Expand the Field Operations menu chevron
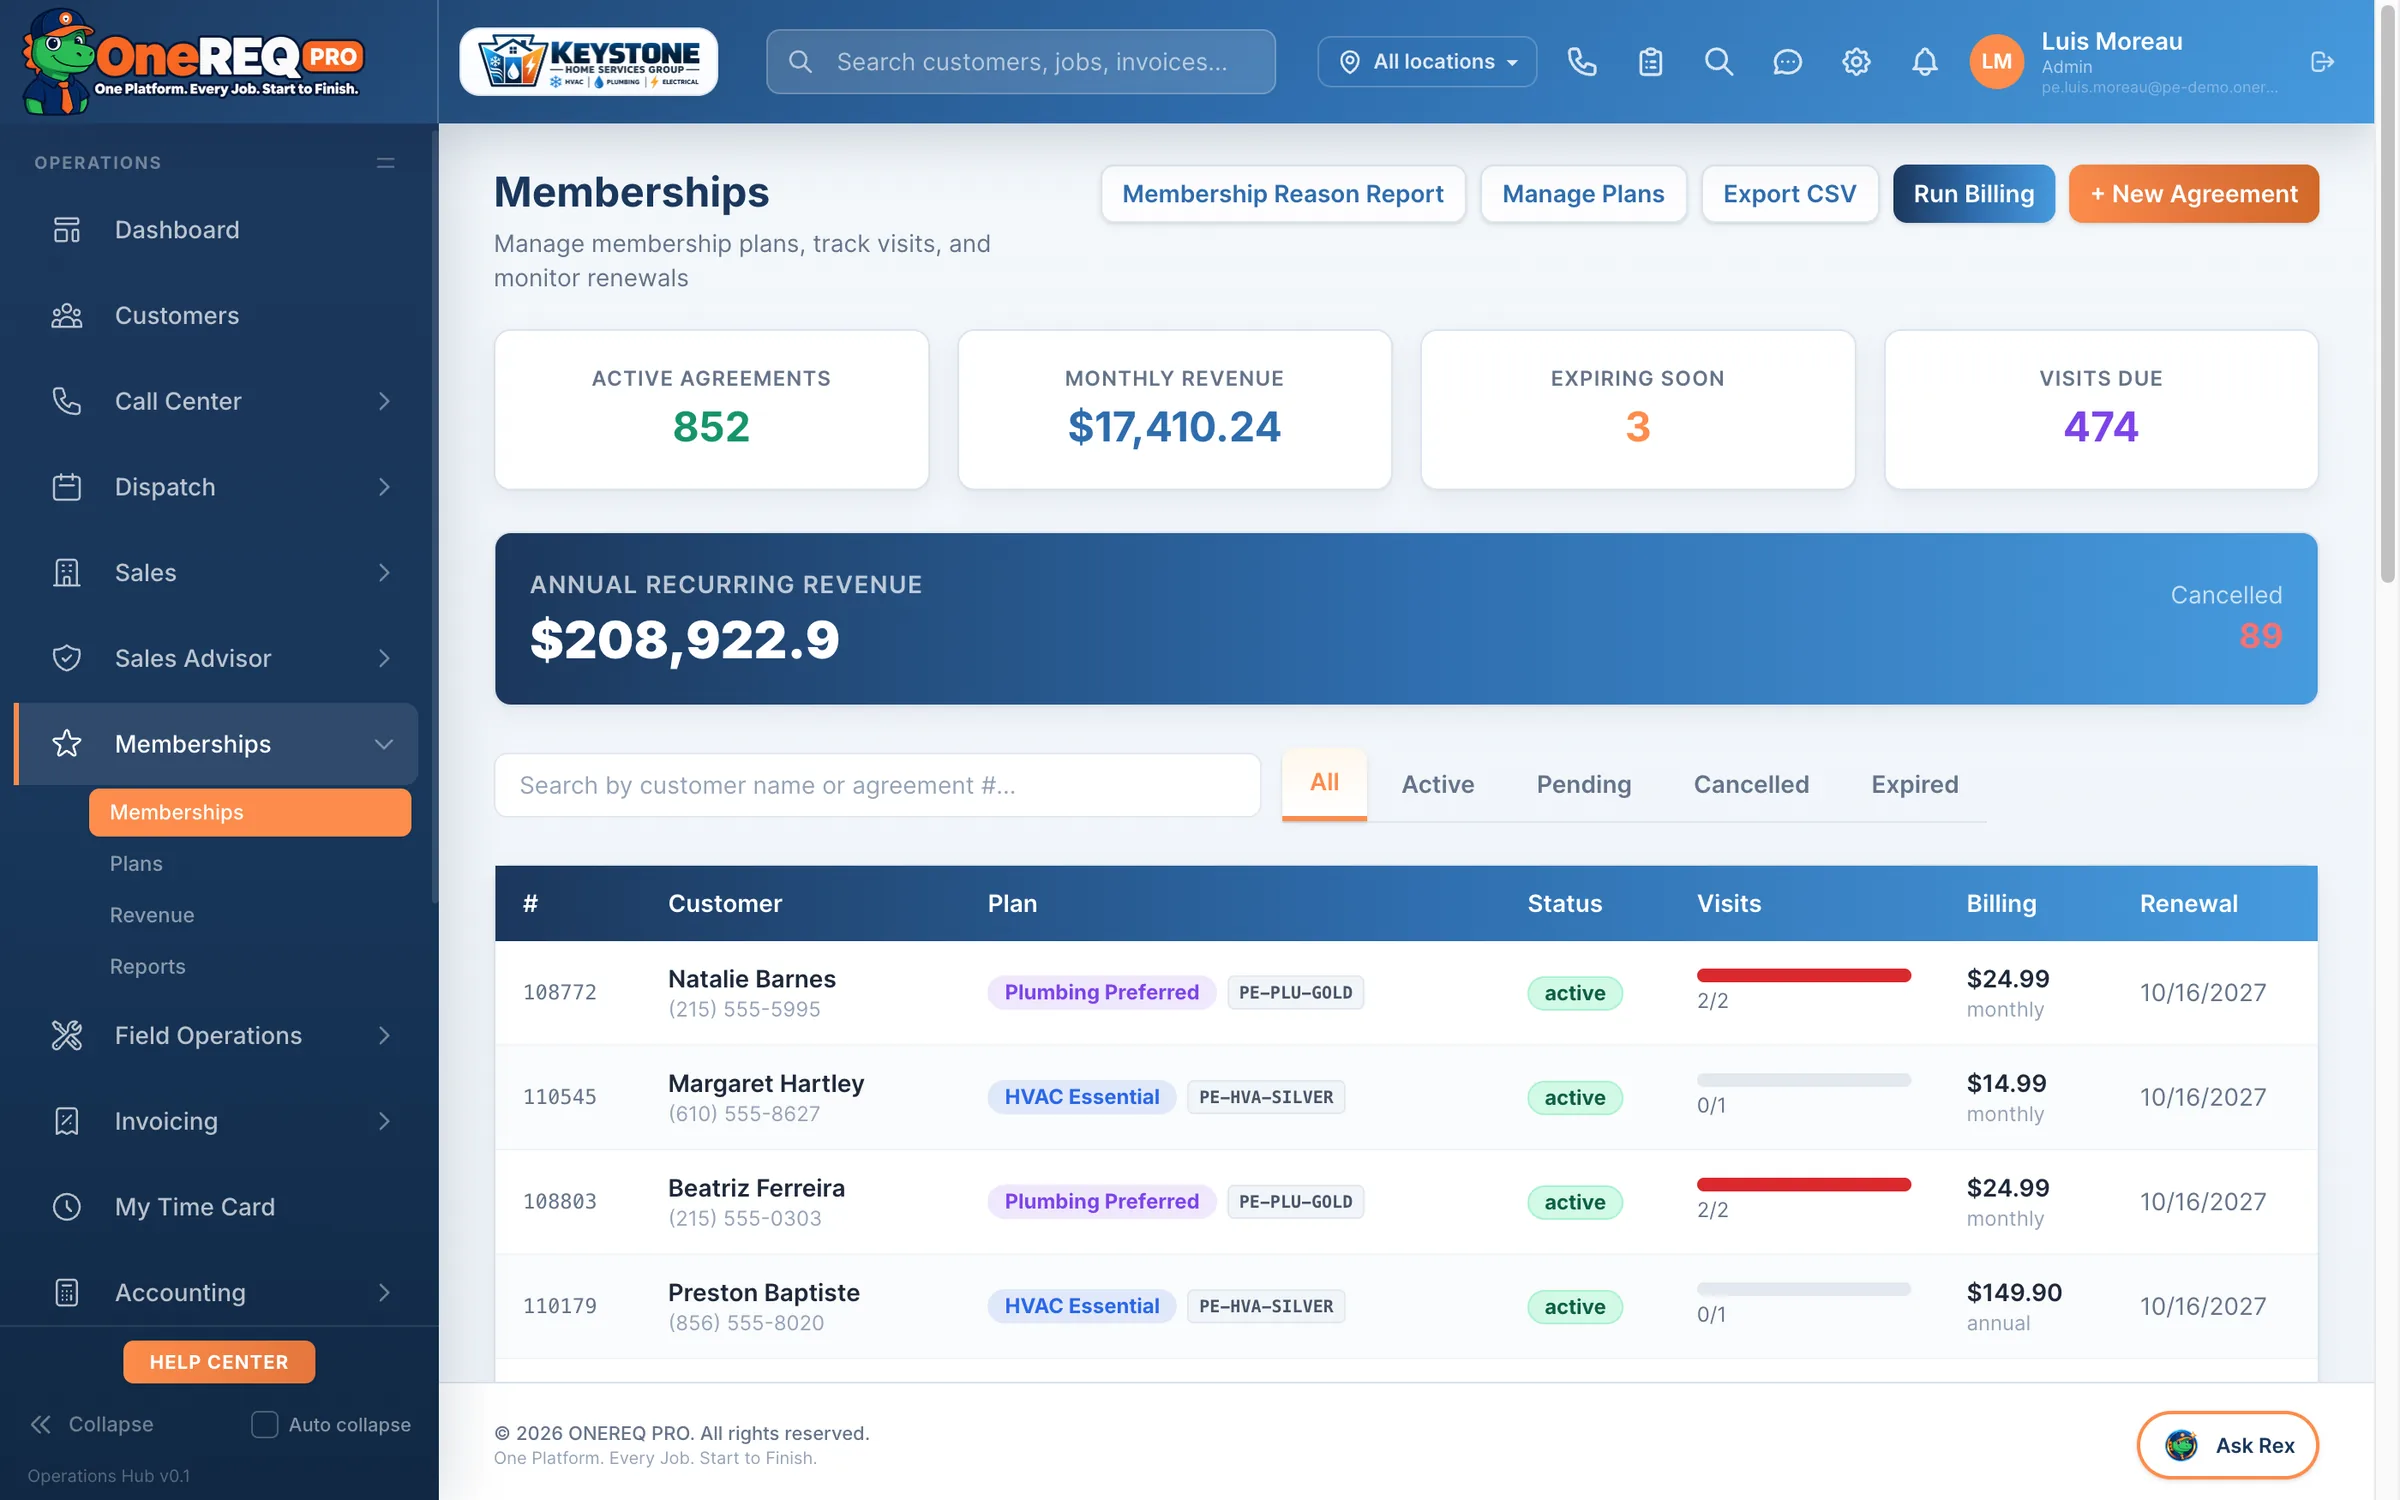This screenshot has height=1500, width=2400. [x=384, y=1036]
